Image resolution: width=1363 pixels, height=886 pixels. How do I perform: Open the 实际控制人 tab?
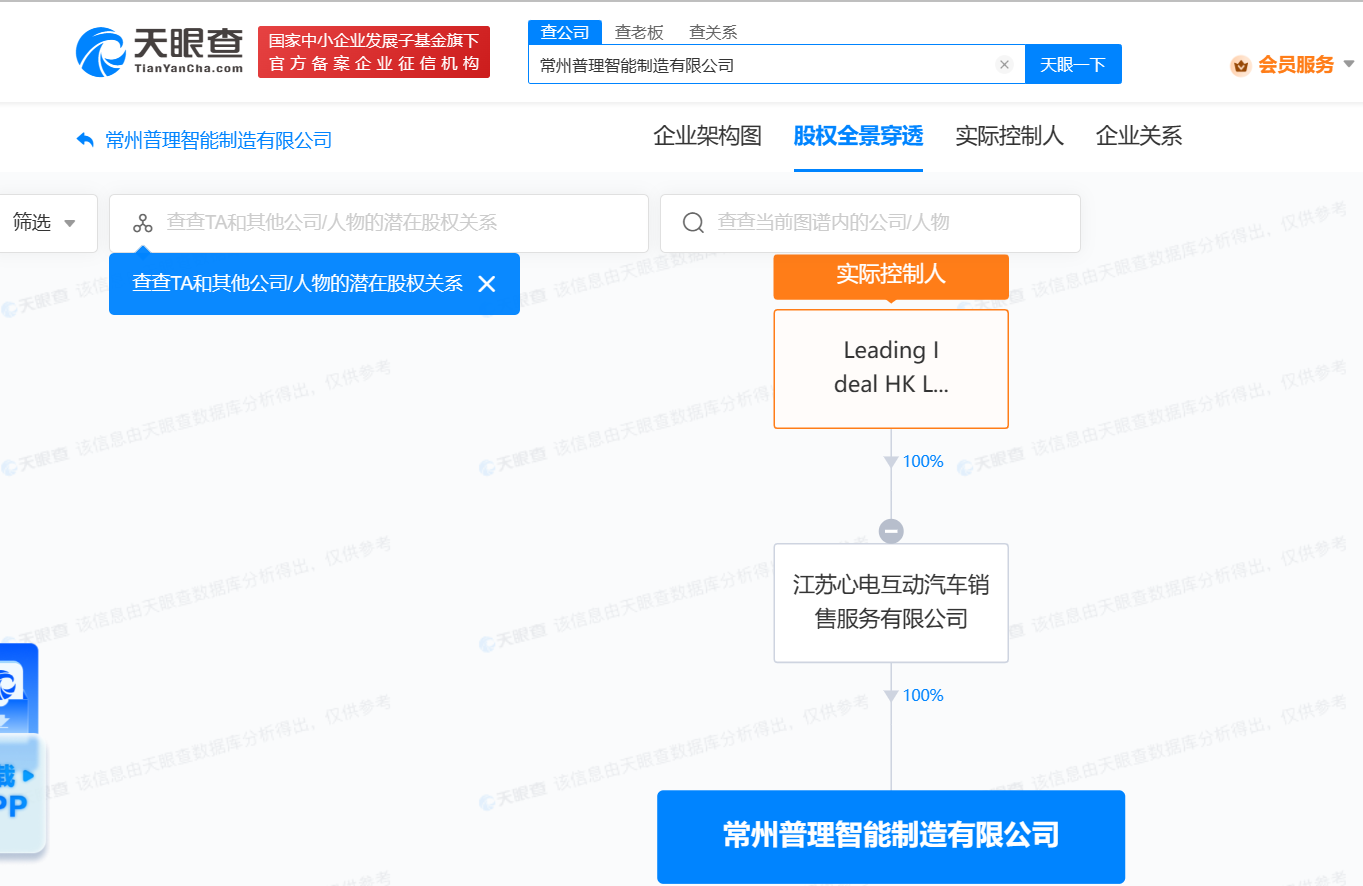click(1009, 136)
